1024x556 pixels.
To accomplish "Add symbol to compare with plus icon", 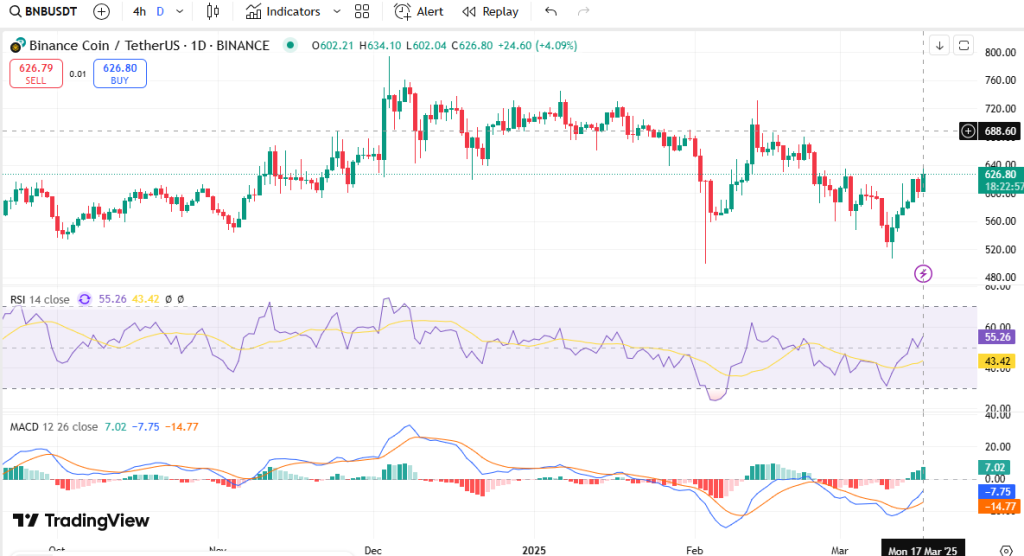I will click(x=101, y=11).
